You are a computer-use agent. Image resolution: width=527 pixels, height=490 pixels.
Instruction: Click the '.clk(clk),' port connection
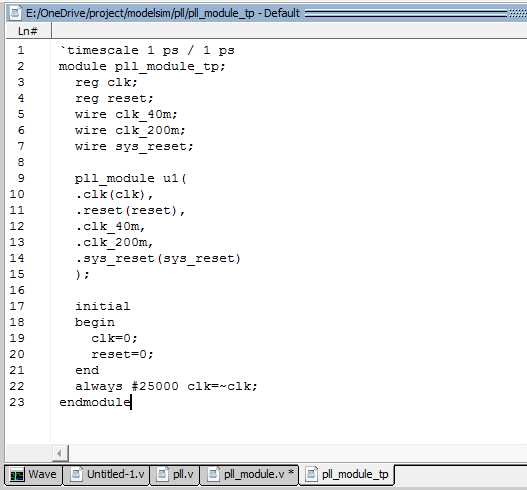tap(114, 194)
